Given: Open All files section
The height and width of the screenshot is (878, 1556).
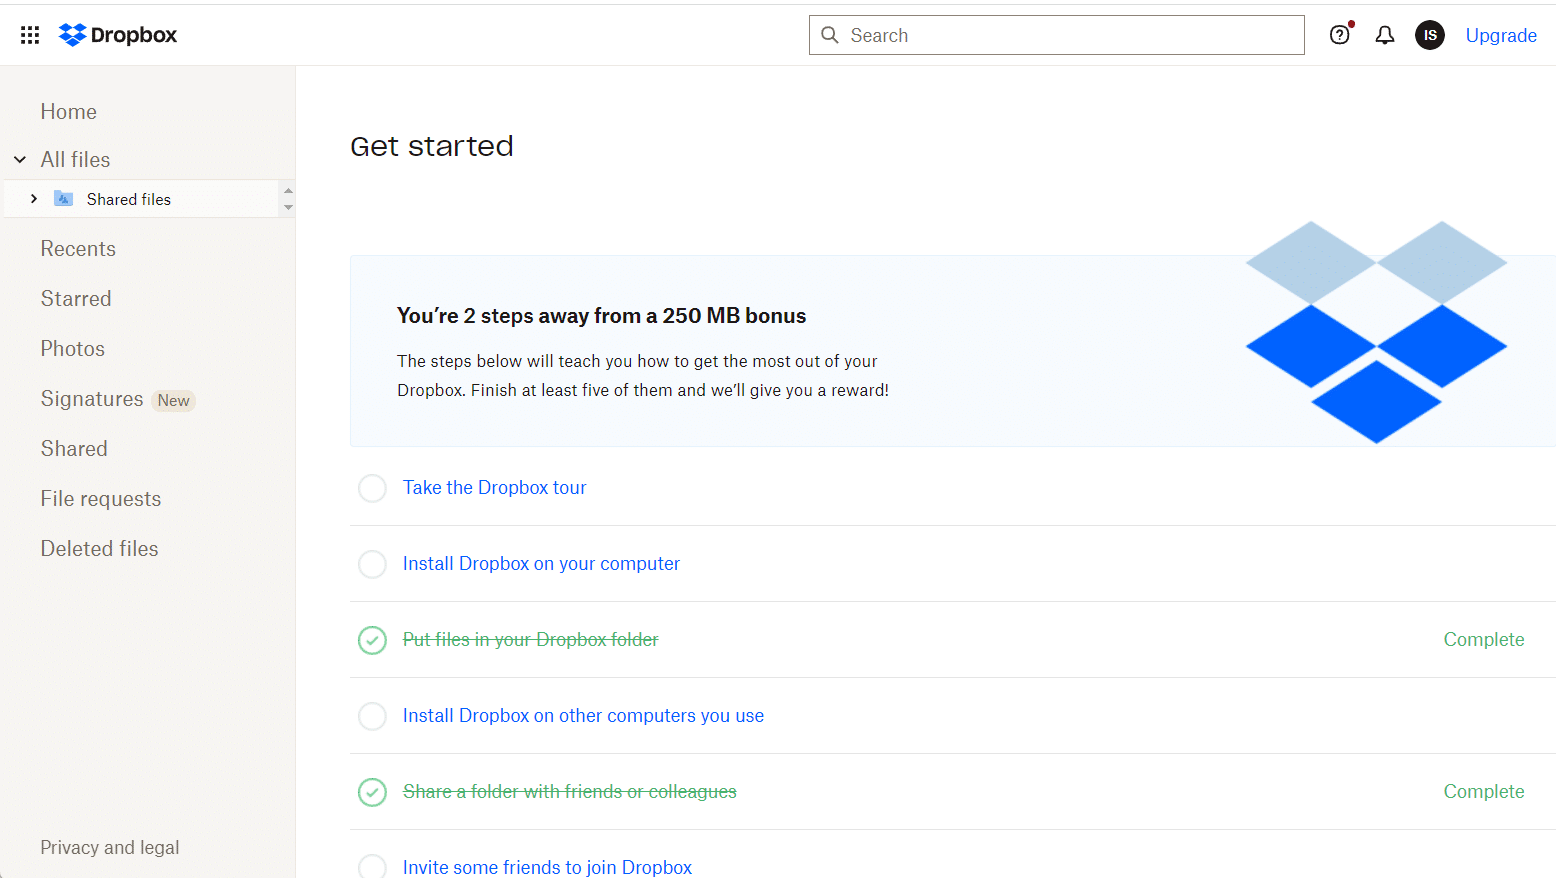Looking at the screenshot, I should [75, 160].
